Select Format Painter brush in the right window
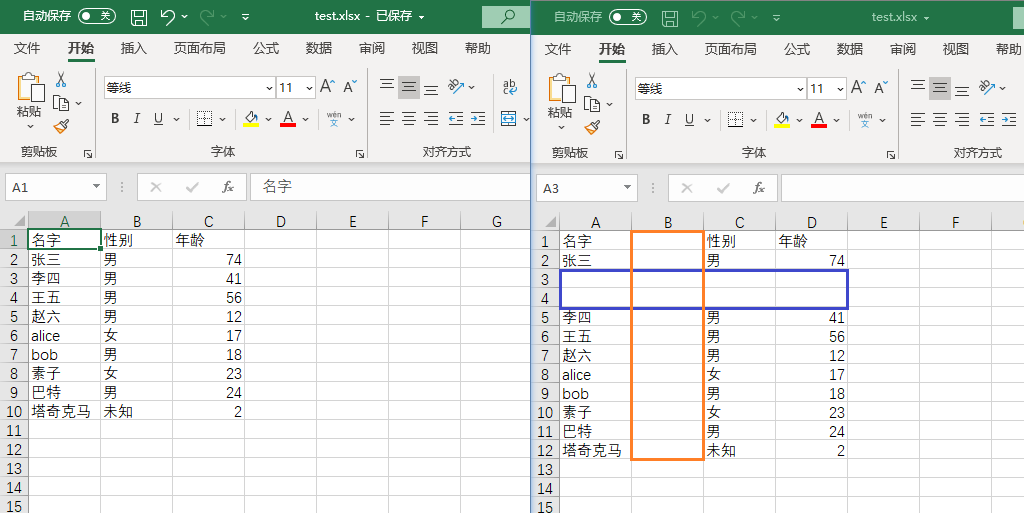Screen dimensions: 1024x513 point(592,127)
